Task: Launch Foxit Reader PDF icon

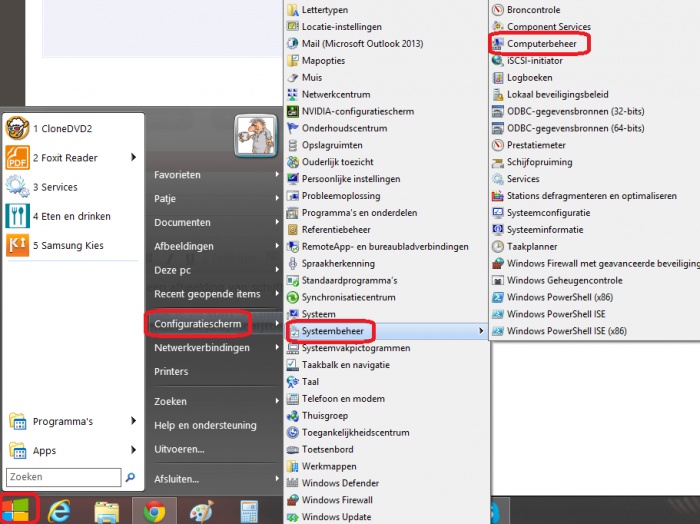Action: [17, 158]
